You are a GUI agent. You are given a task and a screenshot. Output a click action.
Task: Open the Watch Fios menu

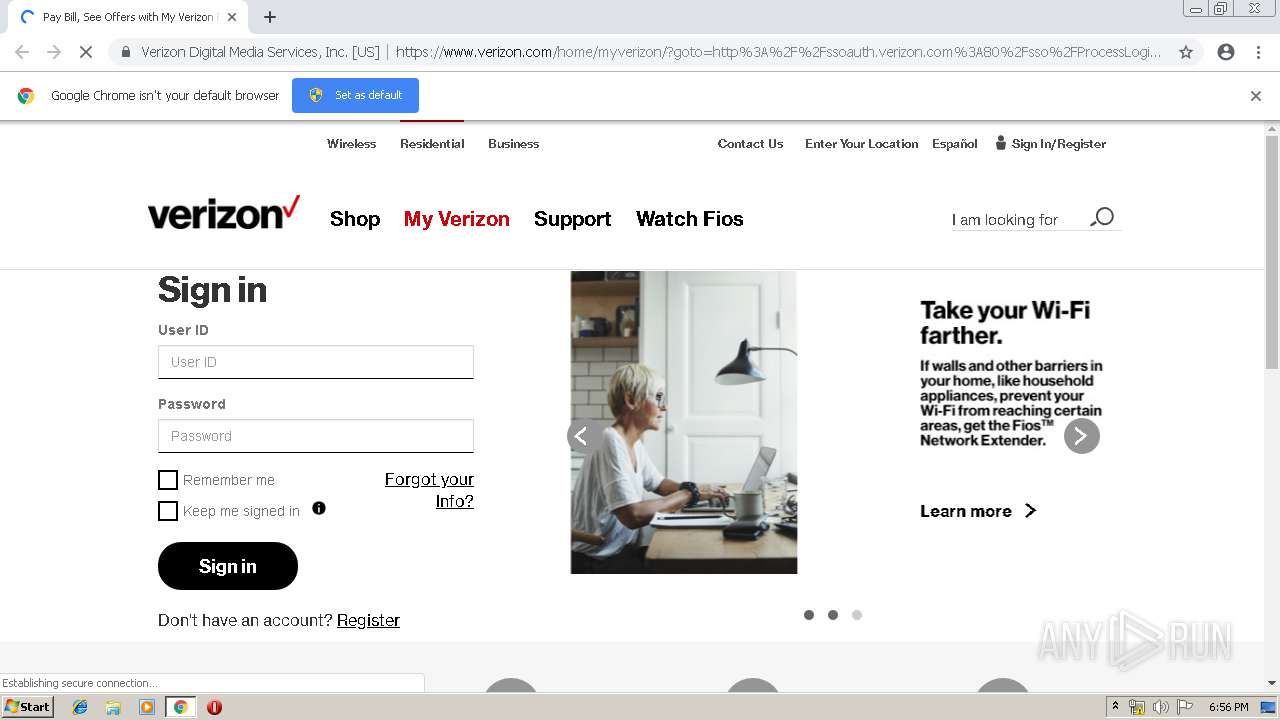690,219
